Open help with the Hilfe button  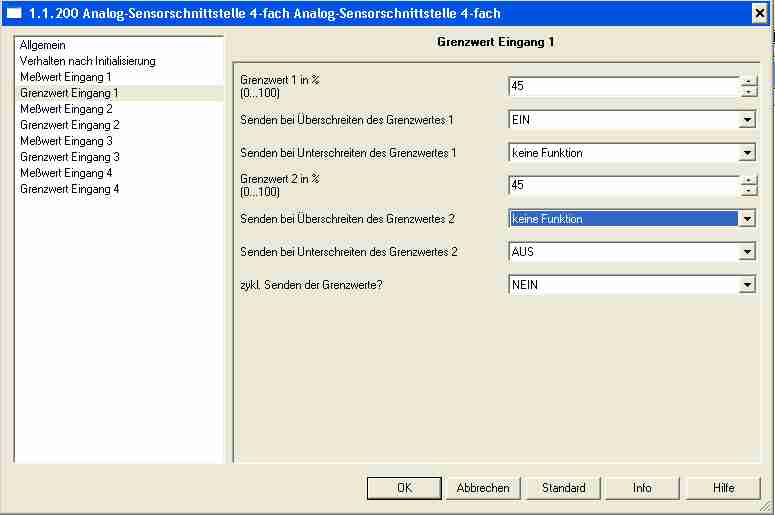(723, 488)
